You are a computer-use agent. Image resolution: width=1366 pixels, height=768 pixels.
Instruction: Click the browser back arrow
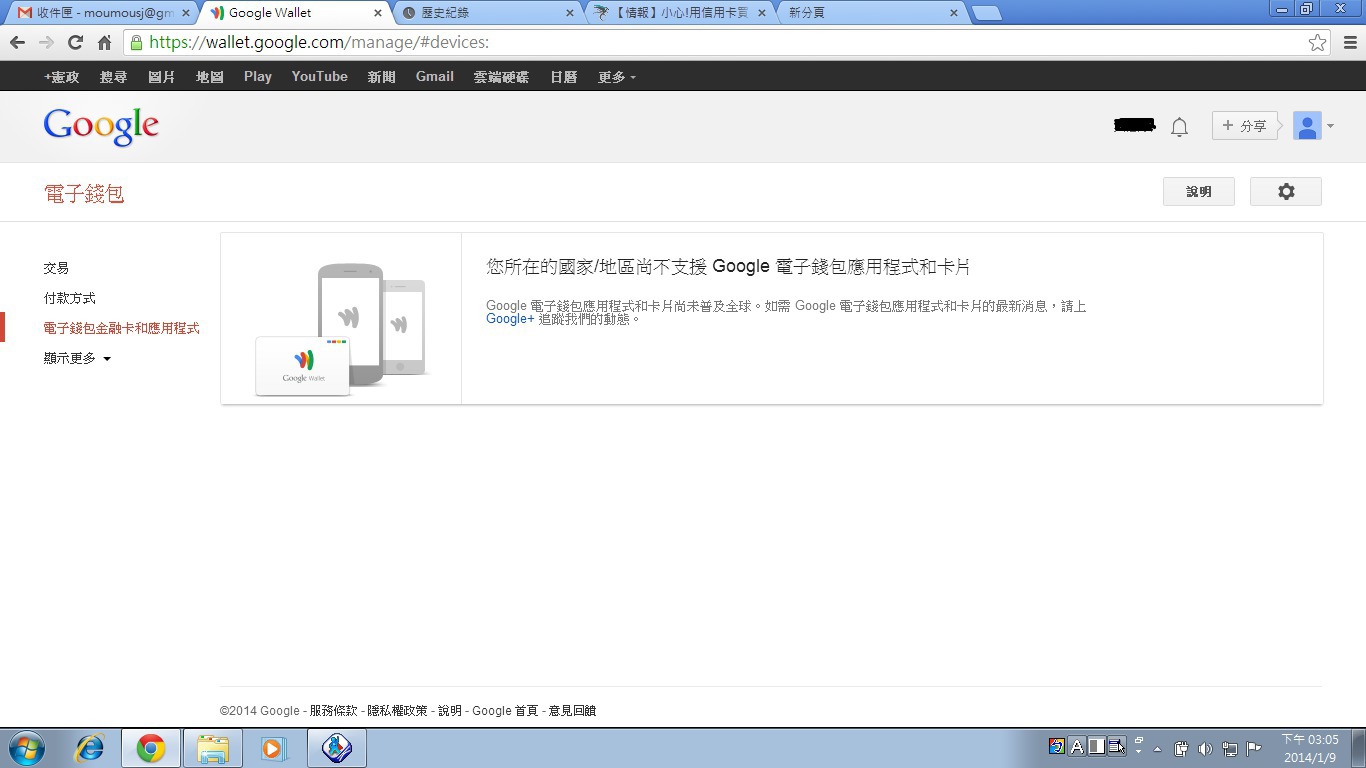tap(17, 43)
